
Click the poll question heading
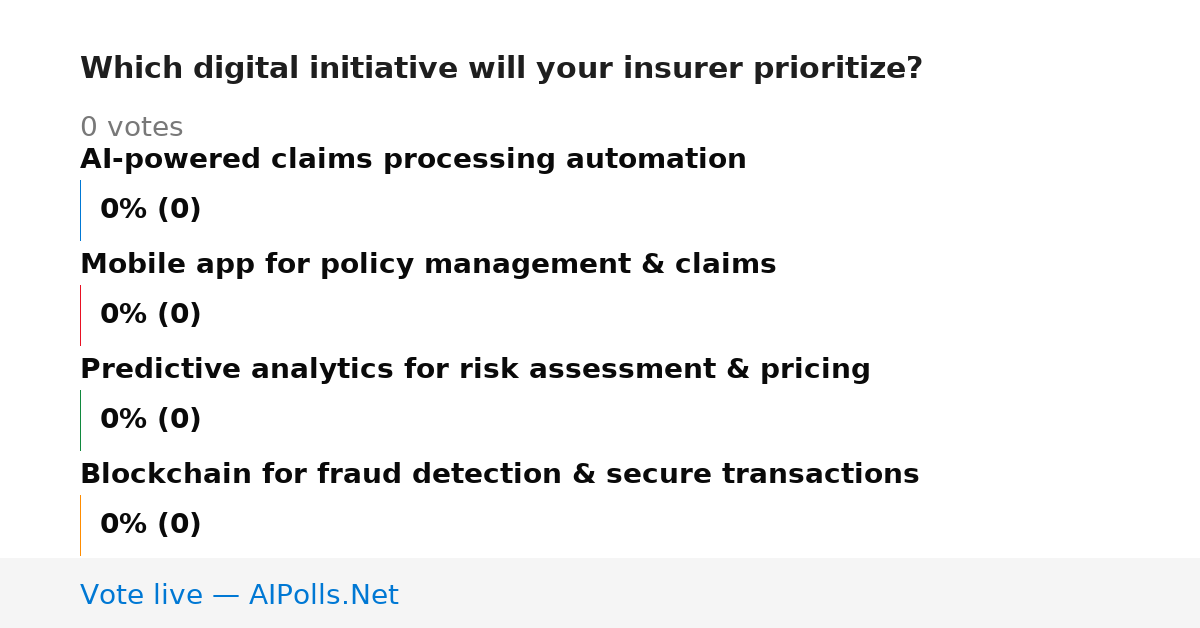click(501, 69)
